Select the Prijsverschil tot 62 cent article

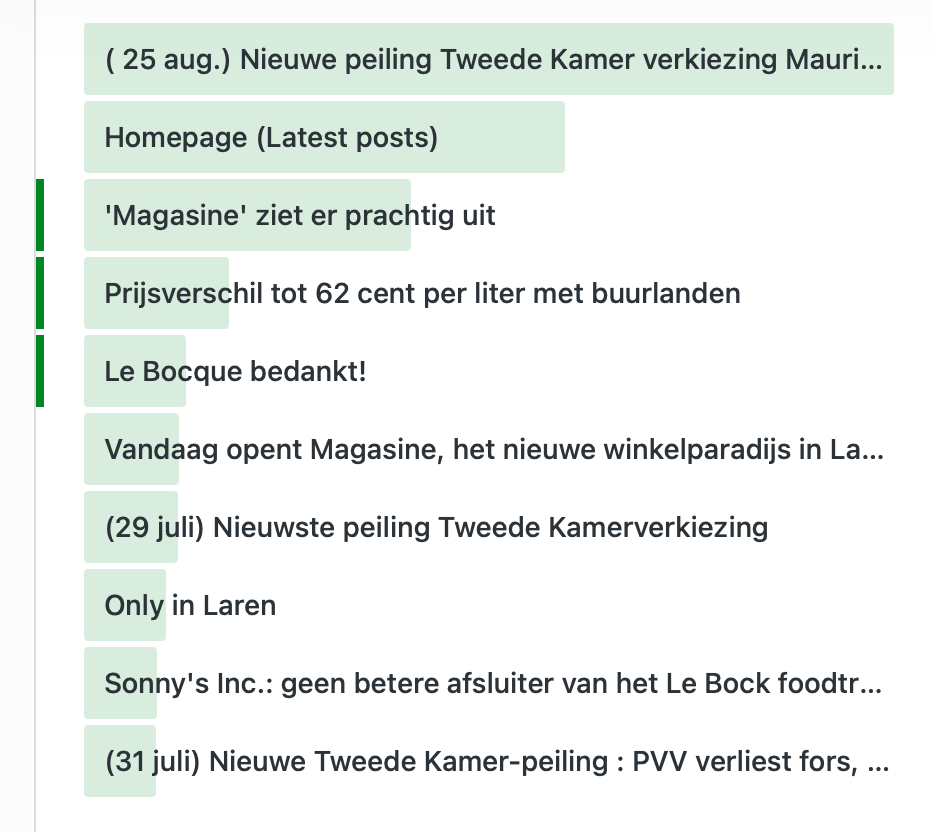[x=422, y=293]
